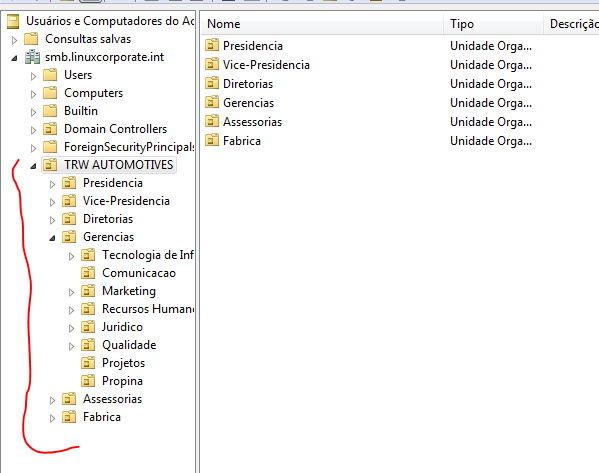Screen dimensions: 599x473
Task: Select the Domain Controllers tree label
Action: (x=115, y=129)
